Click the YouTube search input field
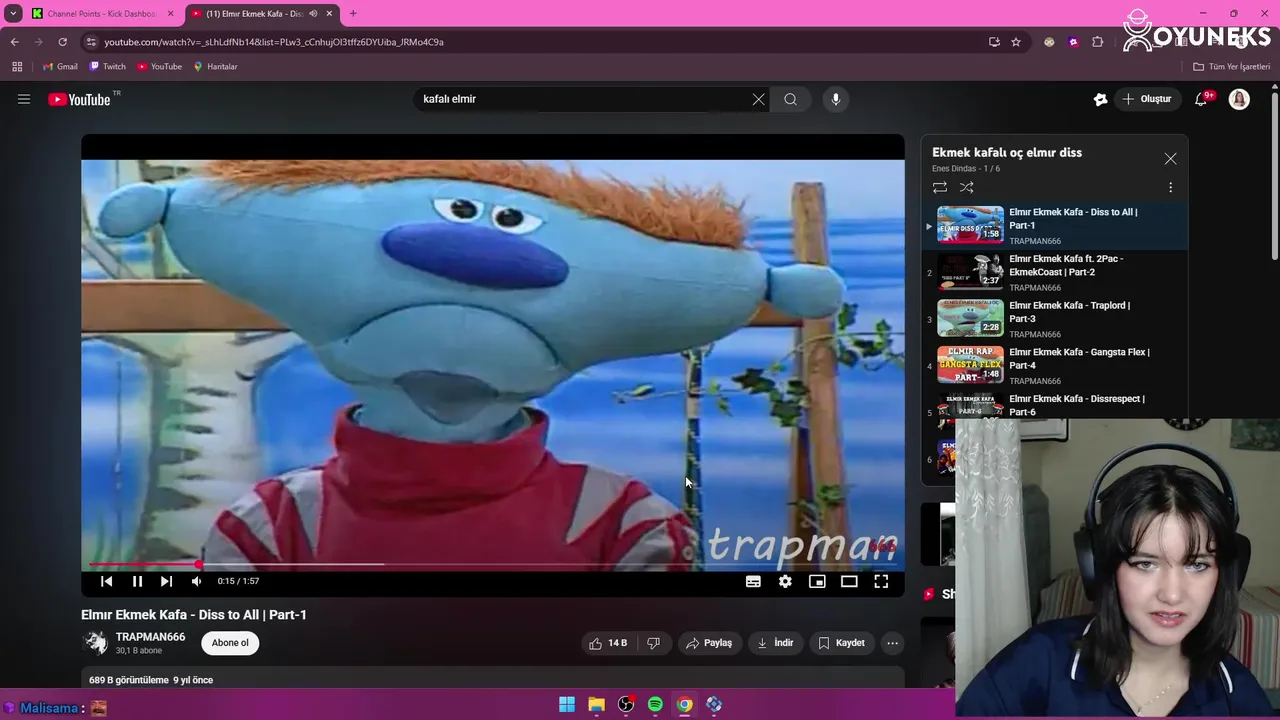 pos(582,99)
